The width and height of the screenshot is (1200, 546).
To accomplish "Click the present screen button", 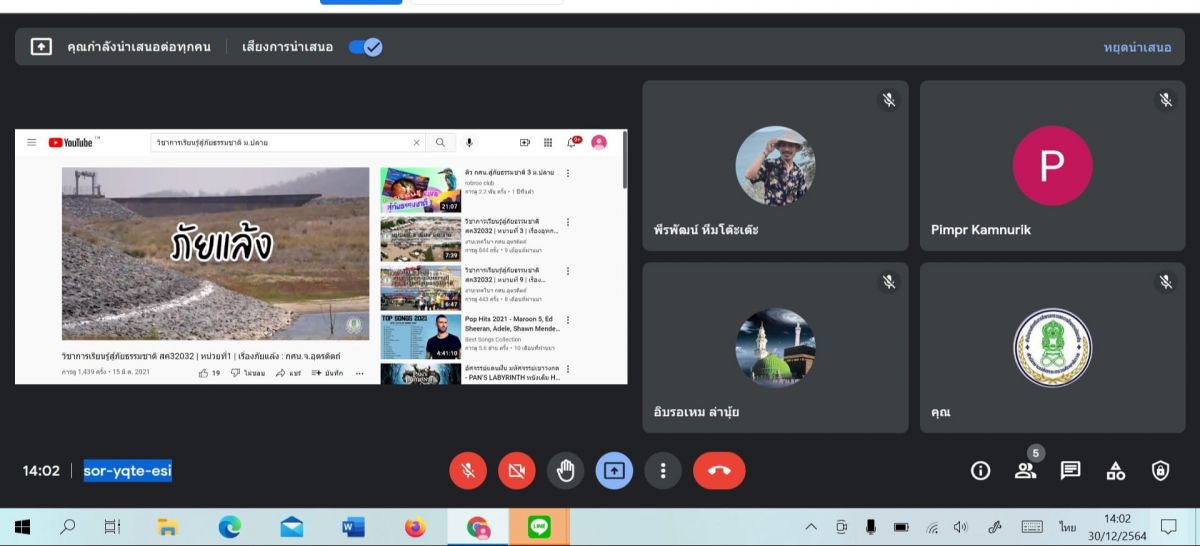I will (614, 471).
